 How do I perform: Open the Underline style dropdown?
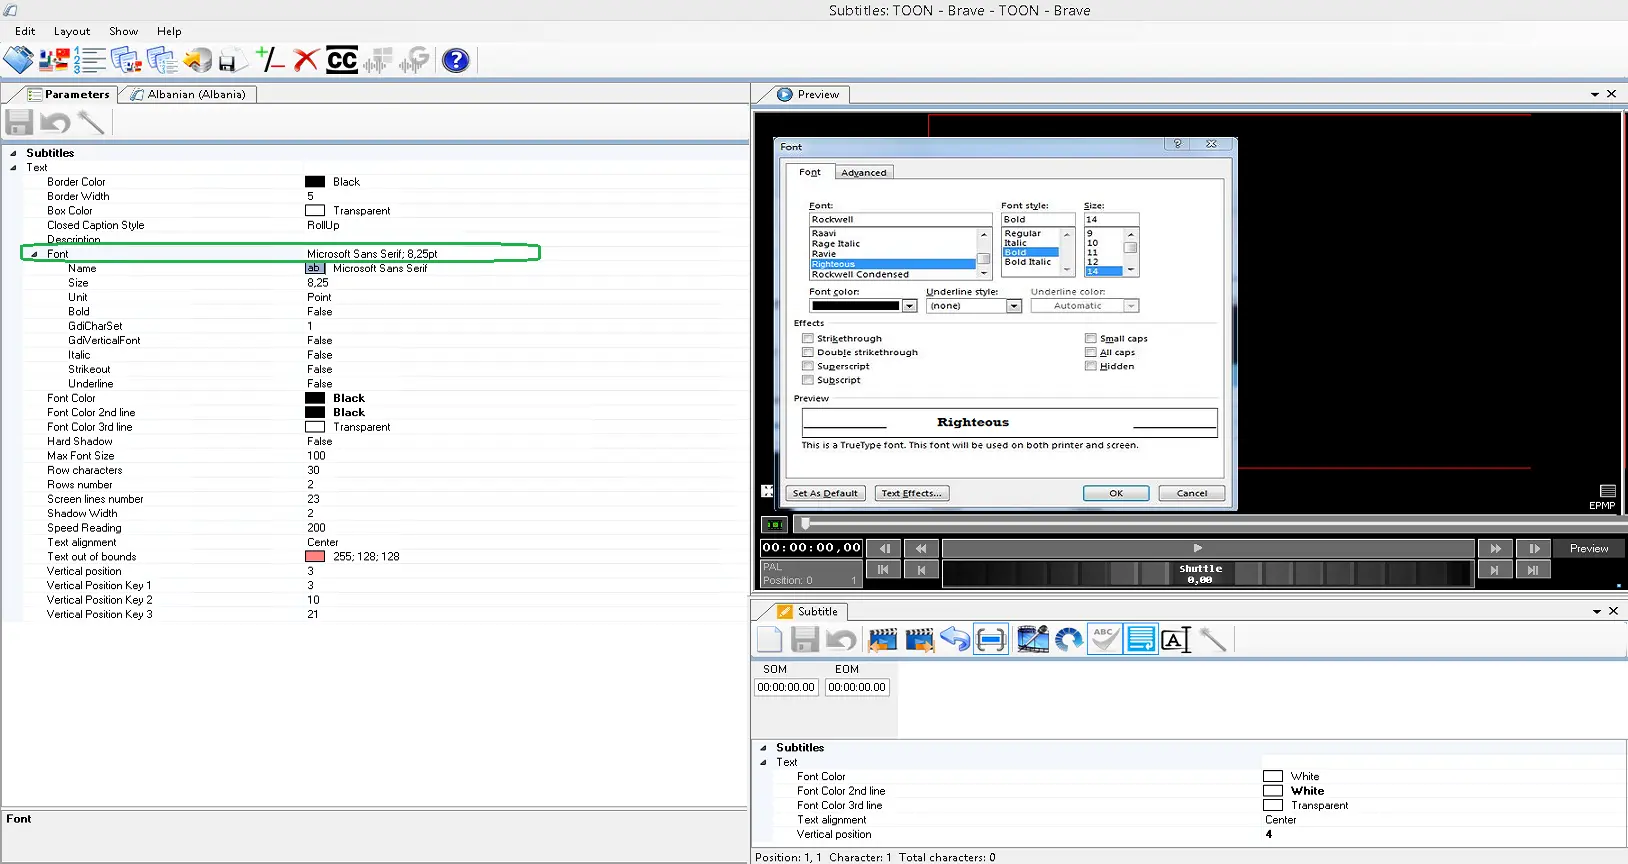[x=1013, y=306]
